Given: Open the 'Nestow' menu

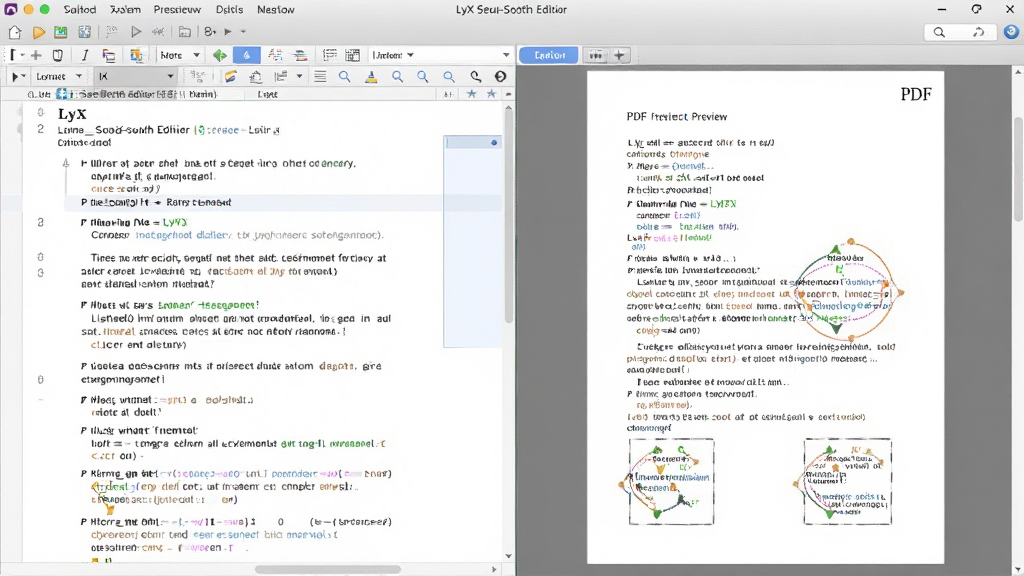Looking at the screenshot, I should (x=276, y=10).
